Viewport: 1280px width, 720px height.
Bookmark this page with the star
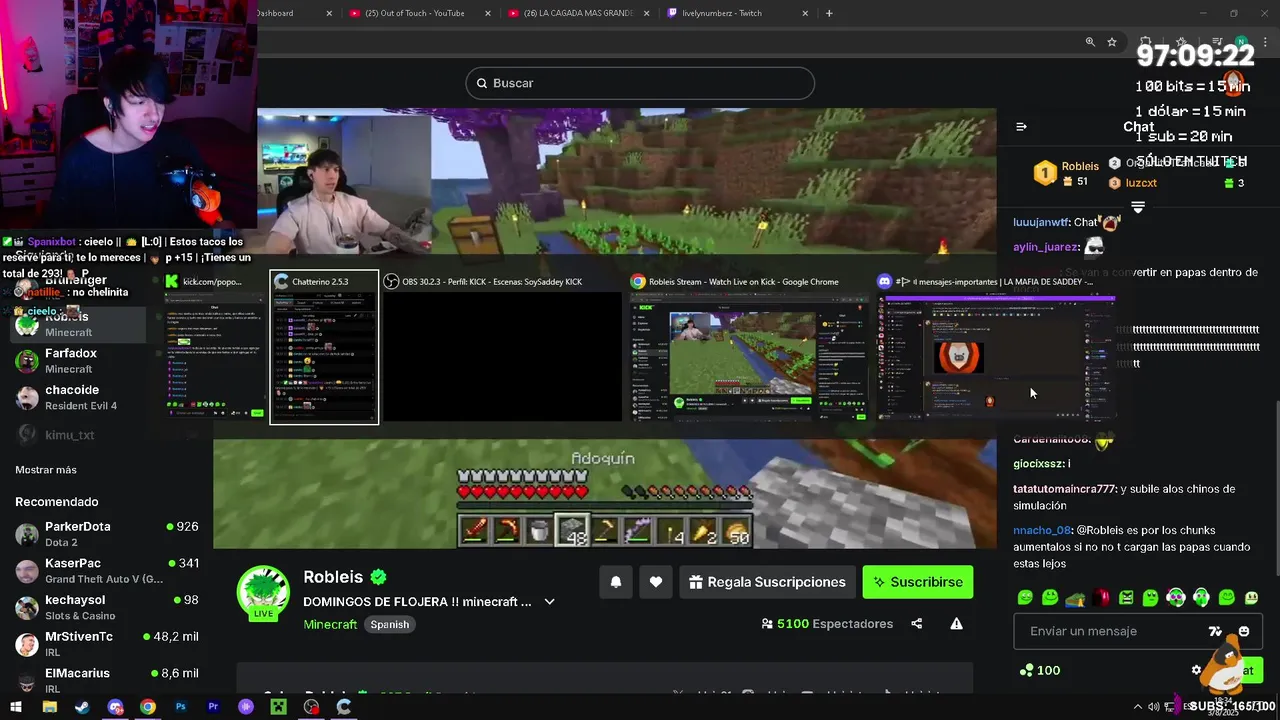[x=1112, y=42]
